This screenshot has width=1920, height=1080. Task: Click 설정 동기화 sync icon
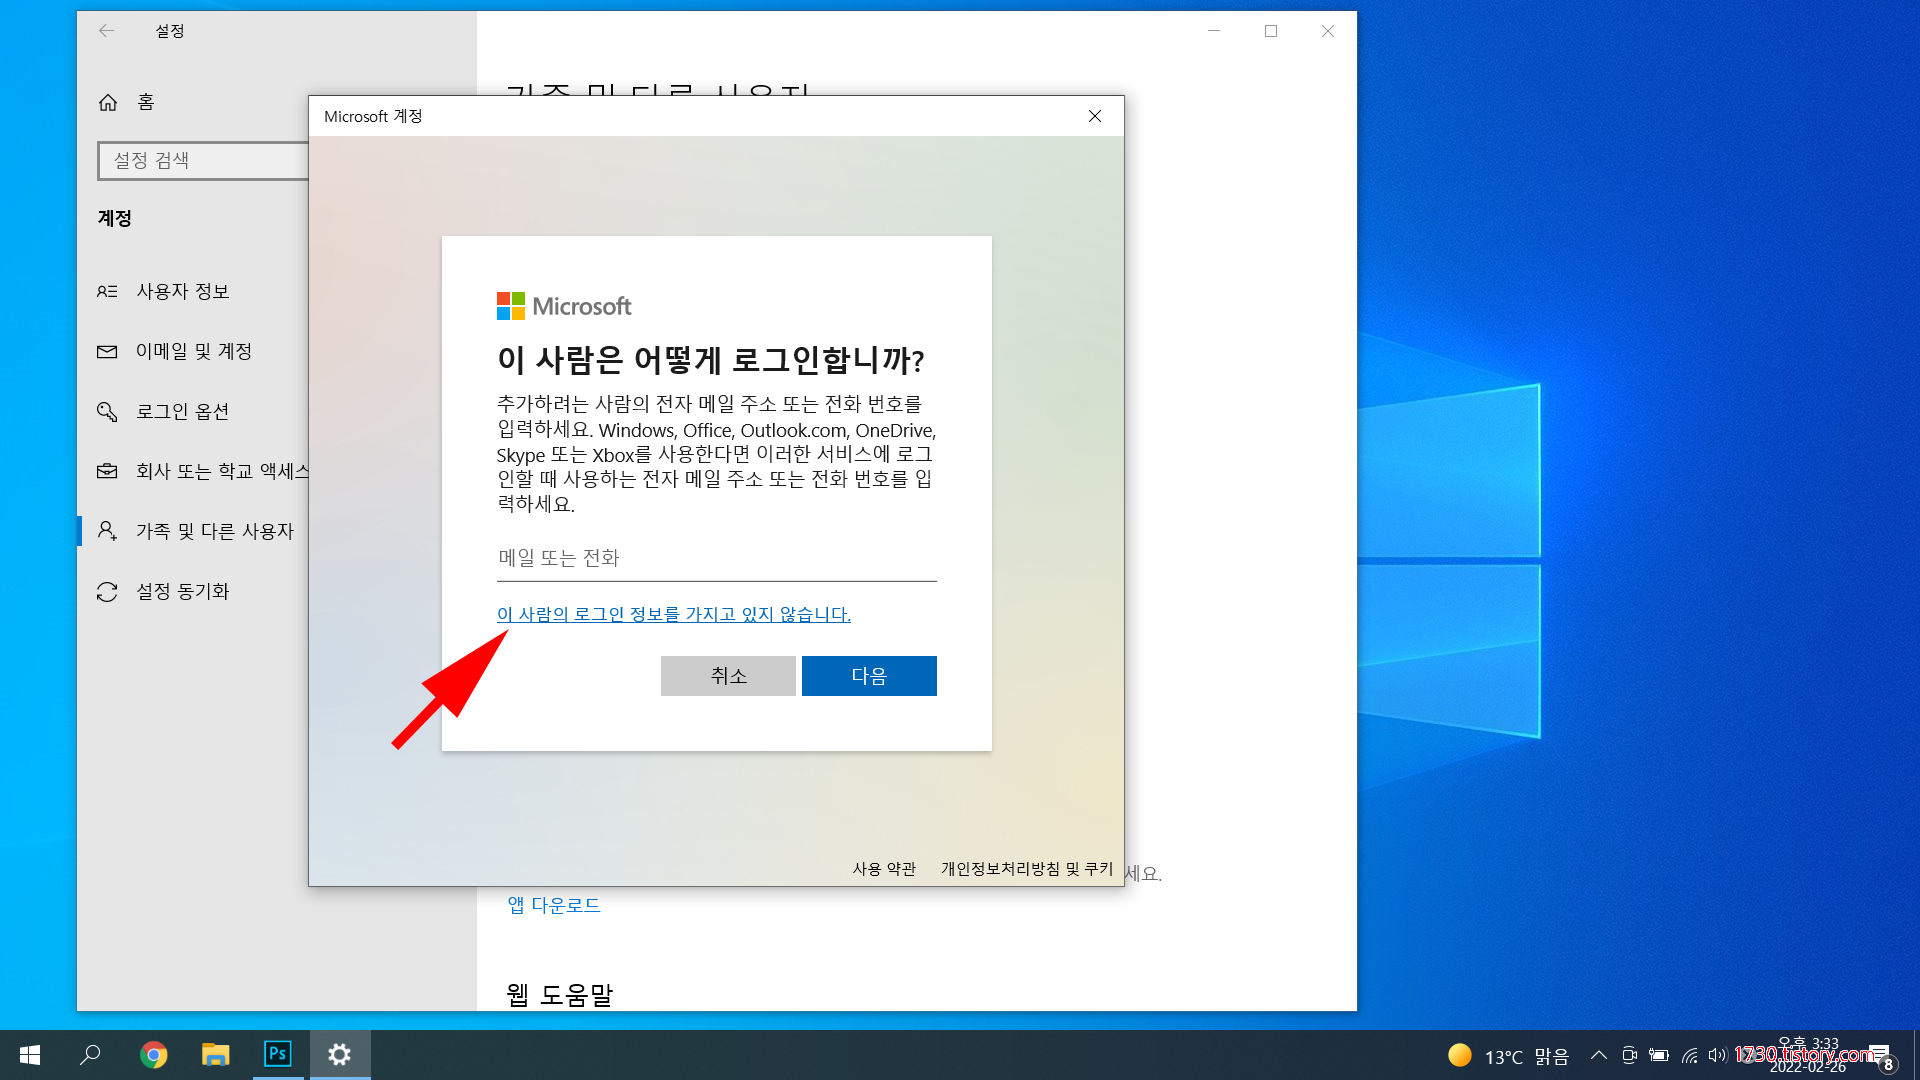(107, 591)
